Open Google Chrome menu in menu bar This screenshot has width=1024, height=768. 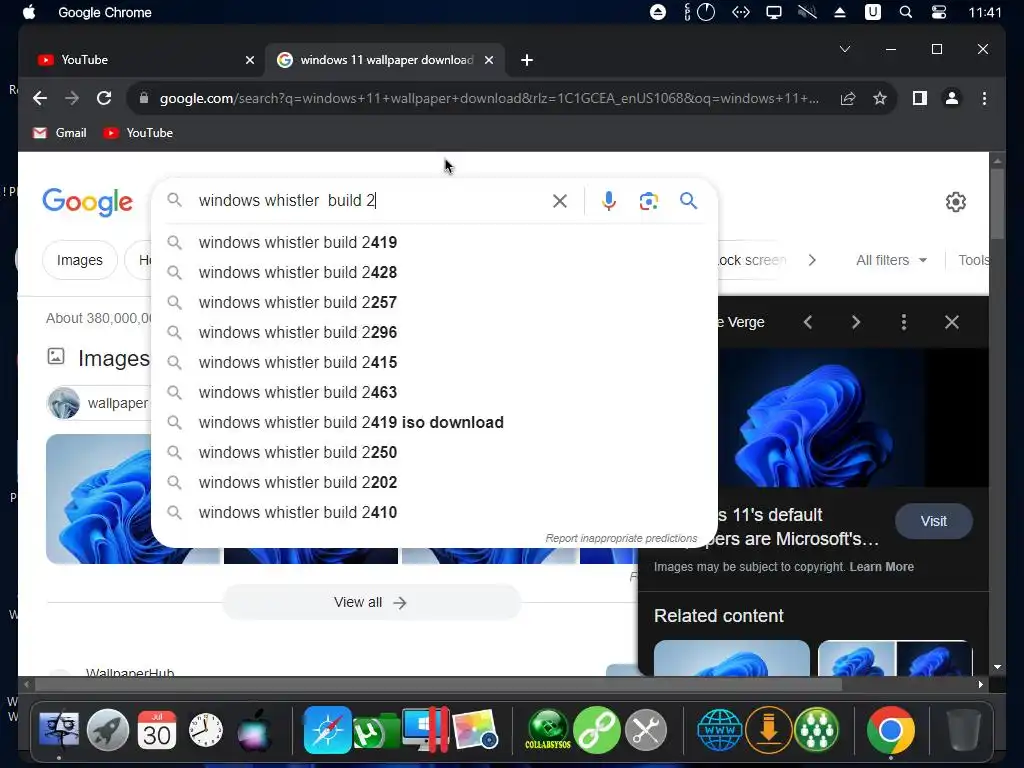[104, 12]
